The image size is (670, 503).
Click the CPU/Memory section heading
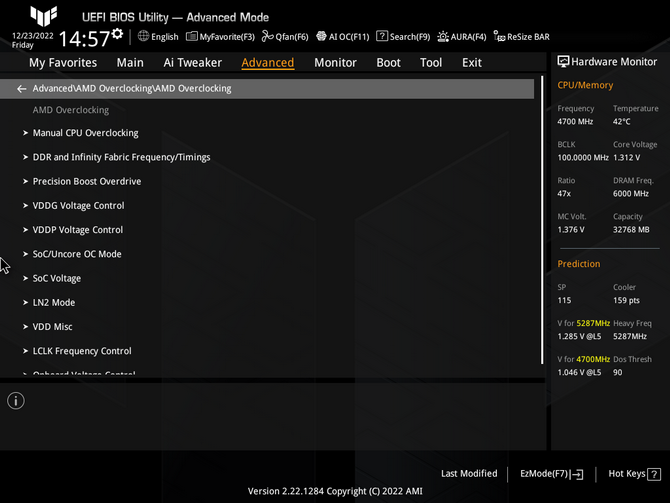click(585, 85)
